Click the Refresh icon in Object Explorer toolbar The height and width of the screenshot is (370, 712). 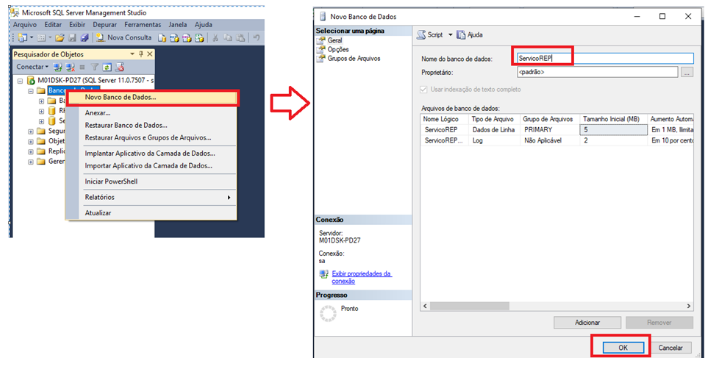(107, 67)
